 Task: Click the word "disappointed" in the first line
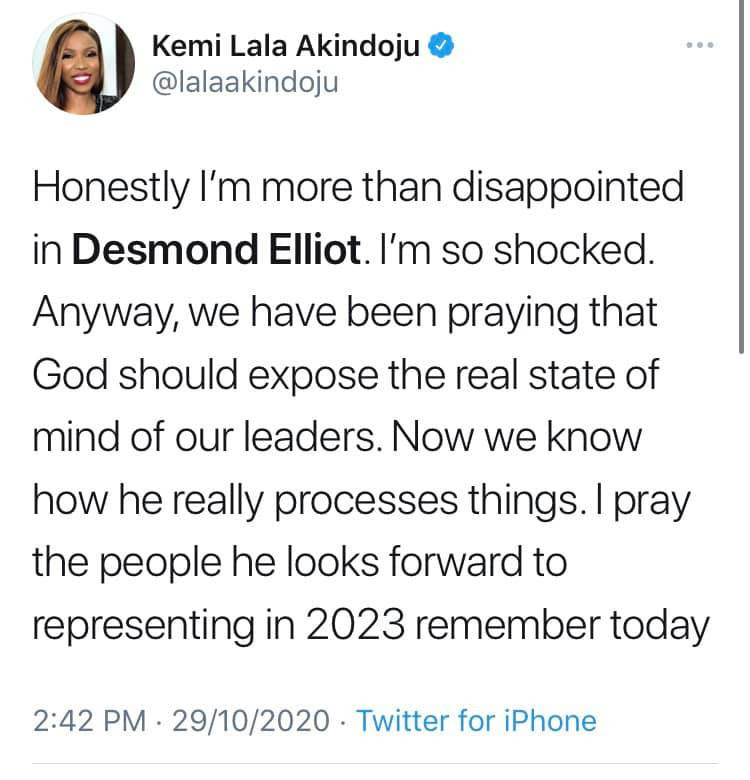(568, 189)
